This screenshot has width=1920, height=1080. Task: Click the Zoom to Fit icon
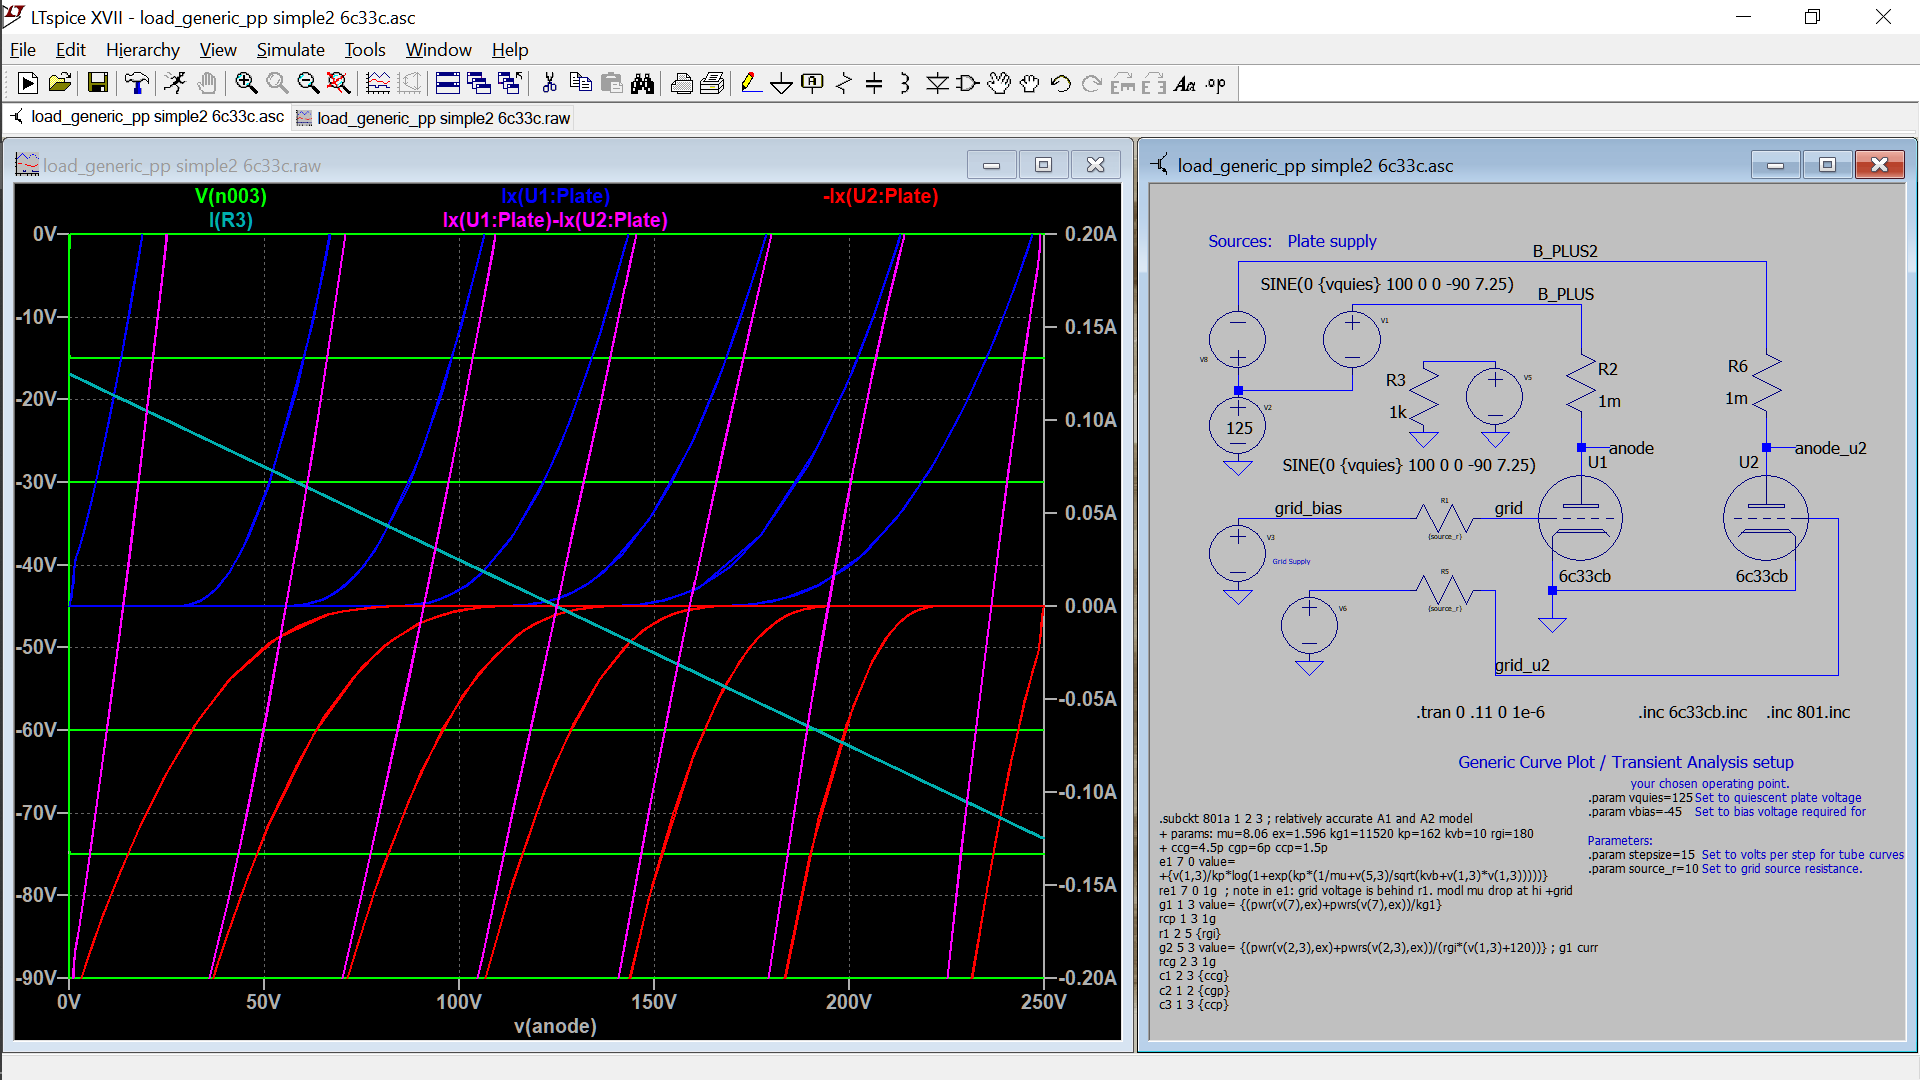coord(339,84)
